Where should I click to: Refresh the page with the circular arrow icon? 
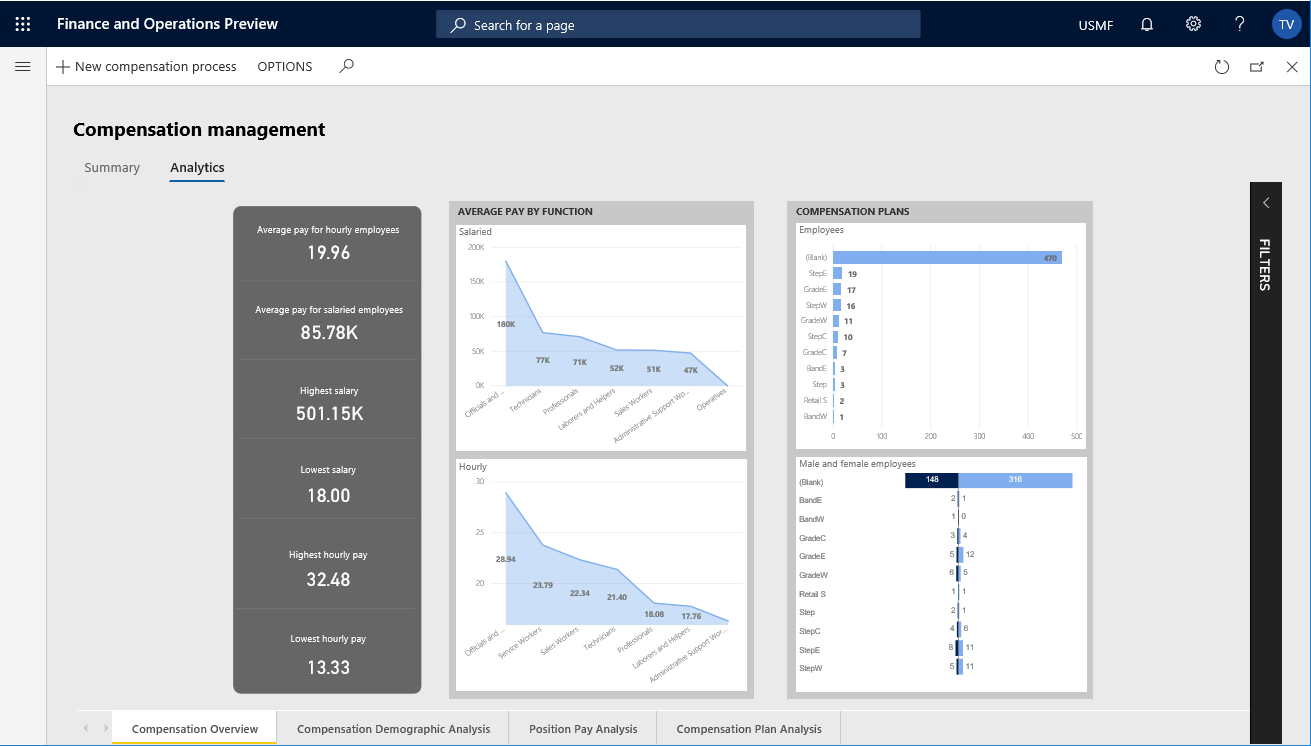click(1222, 66)
